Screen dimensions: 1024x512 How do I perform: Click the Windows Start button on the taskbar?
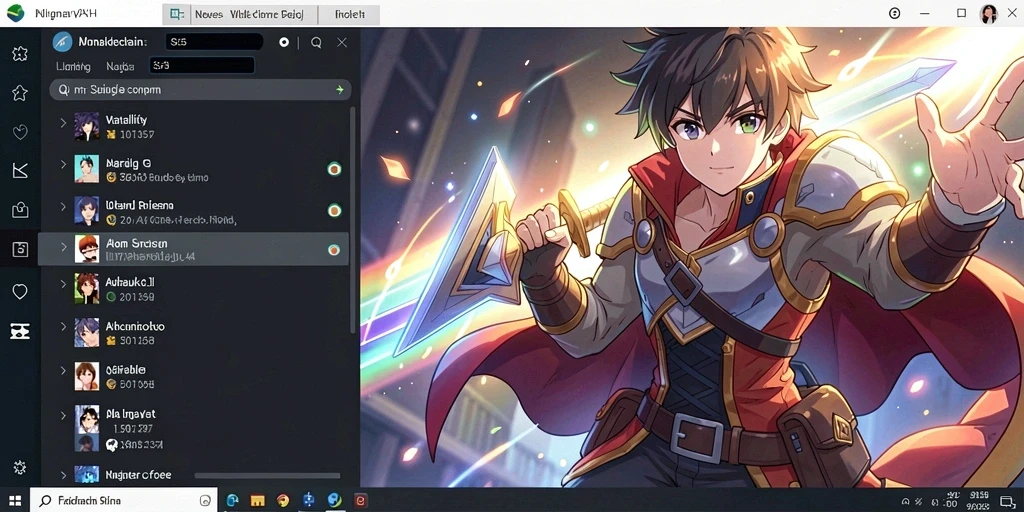(14, 501)
